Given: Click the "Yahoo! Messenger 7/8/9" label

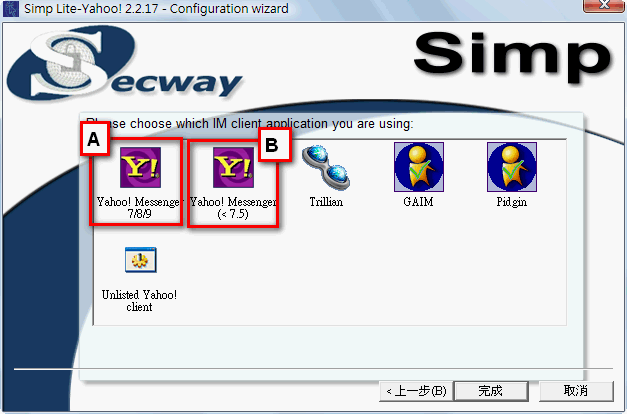Looking at the screenshot, I should pos(139,208).
